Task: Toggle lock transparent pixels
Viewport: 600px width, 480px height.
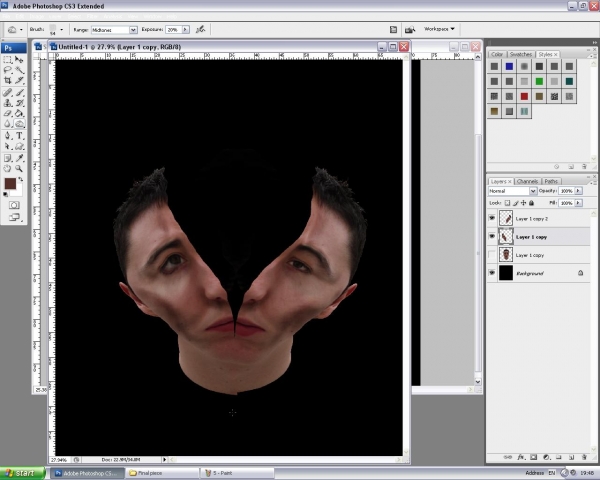Action: (x=507, y=203)
